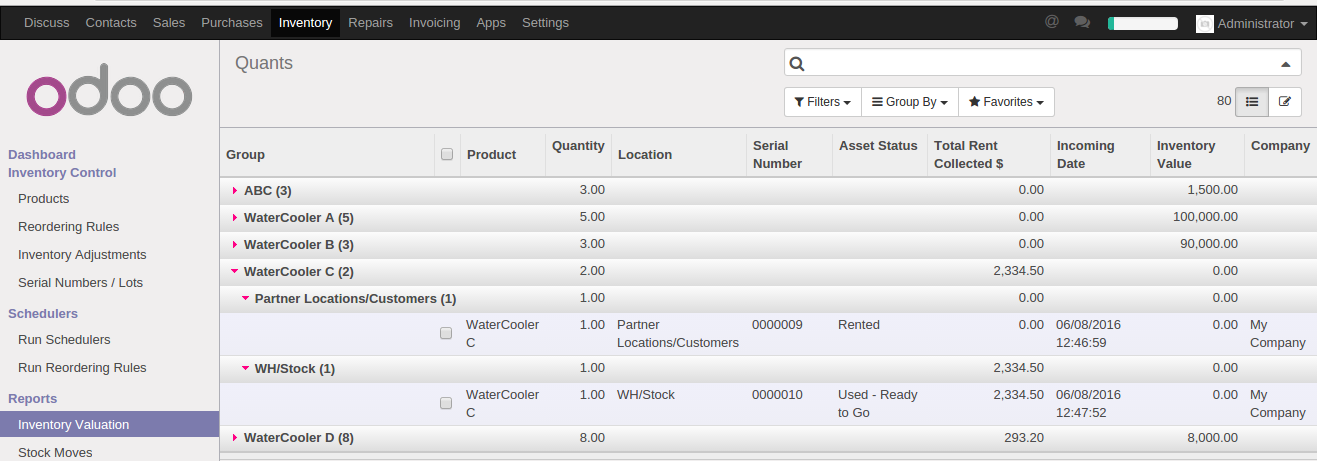
Task: Open Products in the sidebar
Action: point(44,198)
